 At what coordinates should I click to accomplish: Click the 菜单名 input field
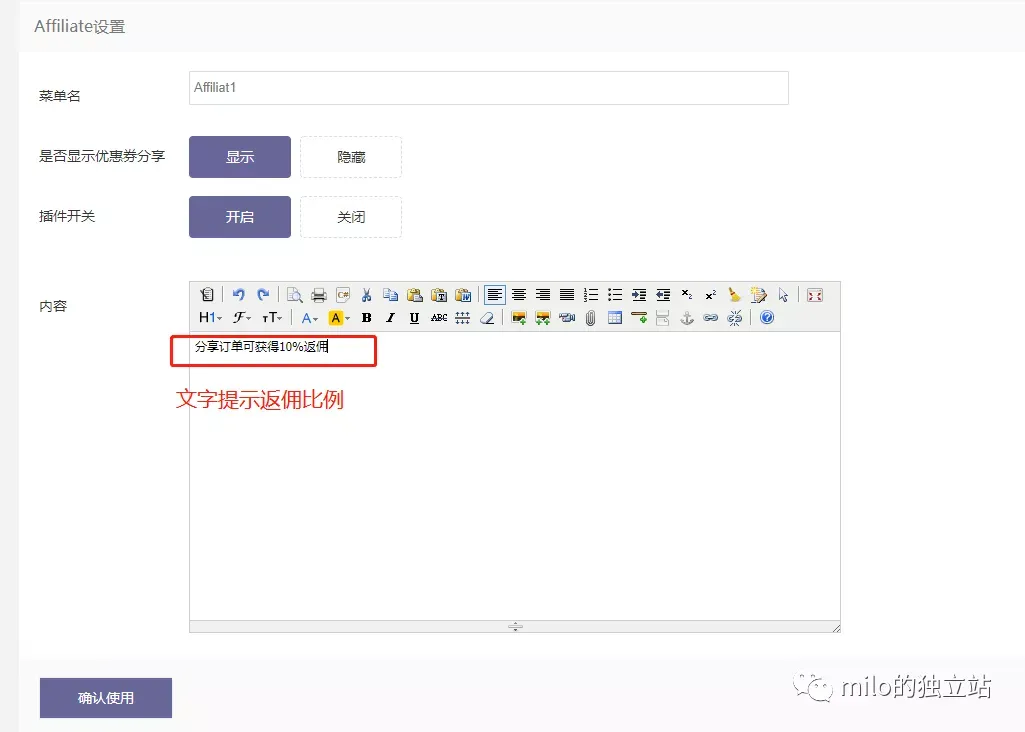(x=489, y=88)
